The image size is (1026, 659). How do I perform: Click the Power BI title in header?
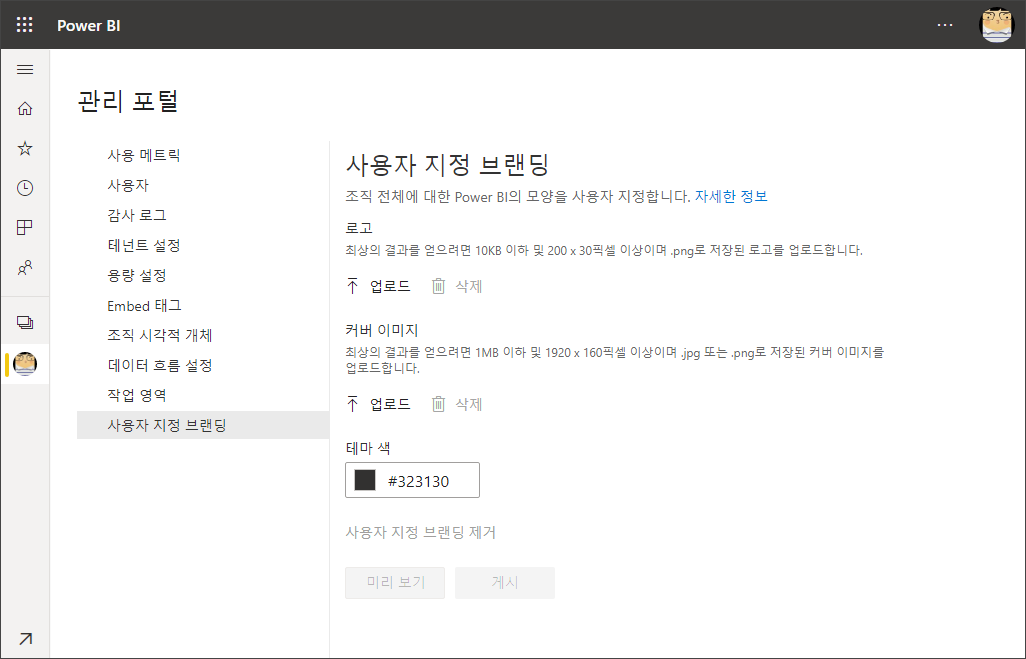88,26
